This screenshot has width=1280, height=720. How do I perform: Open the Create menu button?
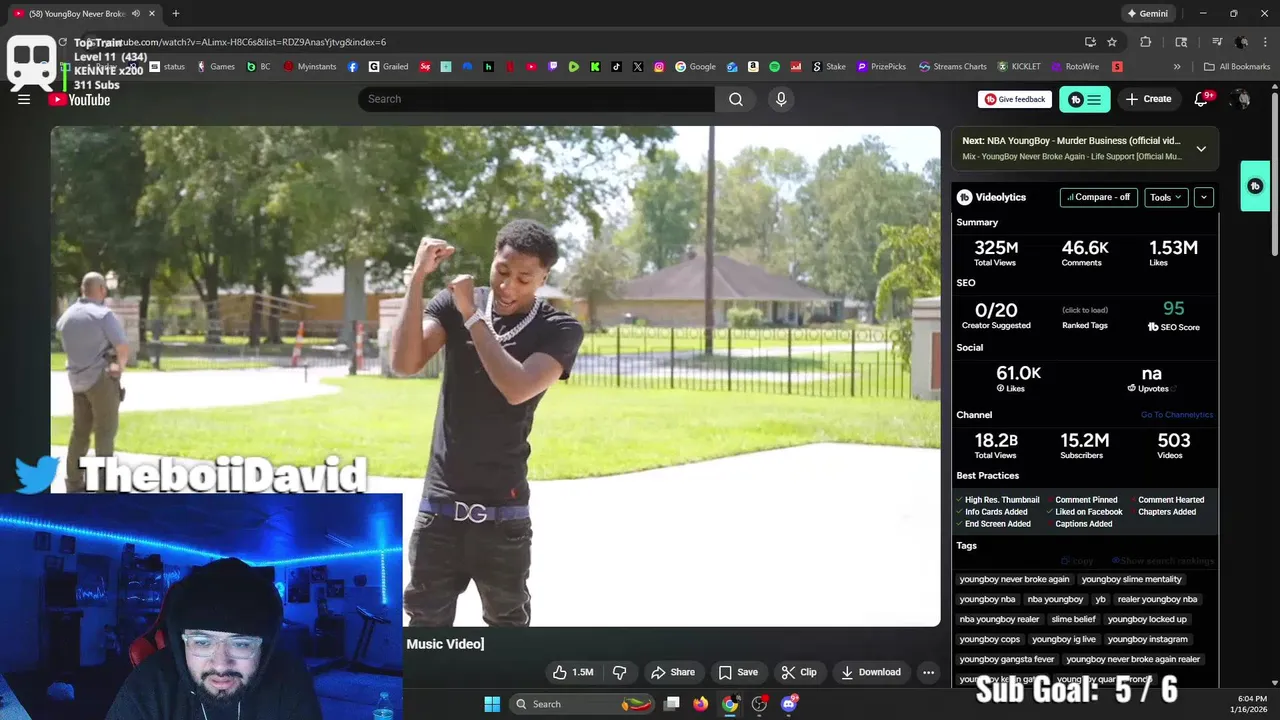tap(1148, 99)
